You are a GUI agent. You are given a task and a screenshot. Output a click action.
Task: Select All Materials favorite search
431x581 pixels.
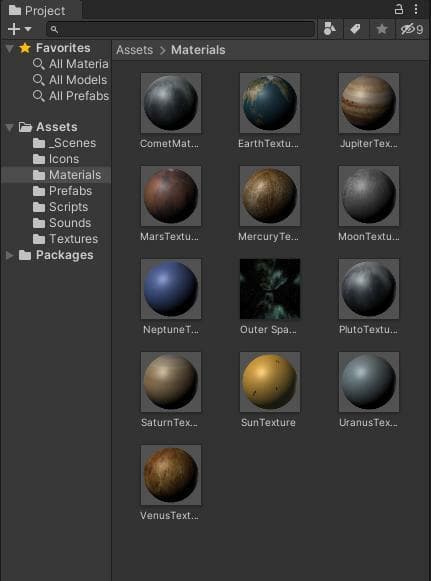click(79, 64)
